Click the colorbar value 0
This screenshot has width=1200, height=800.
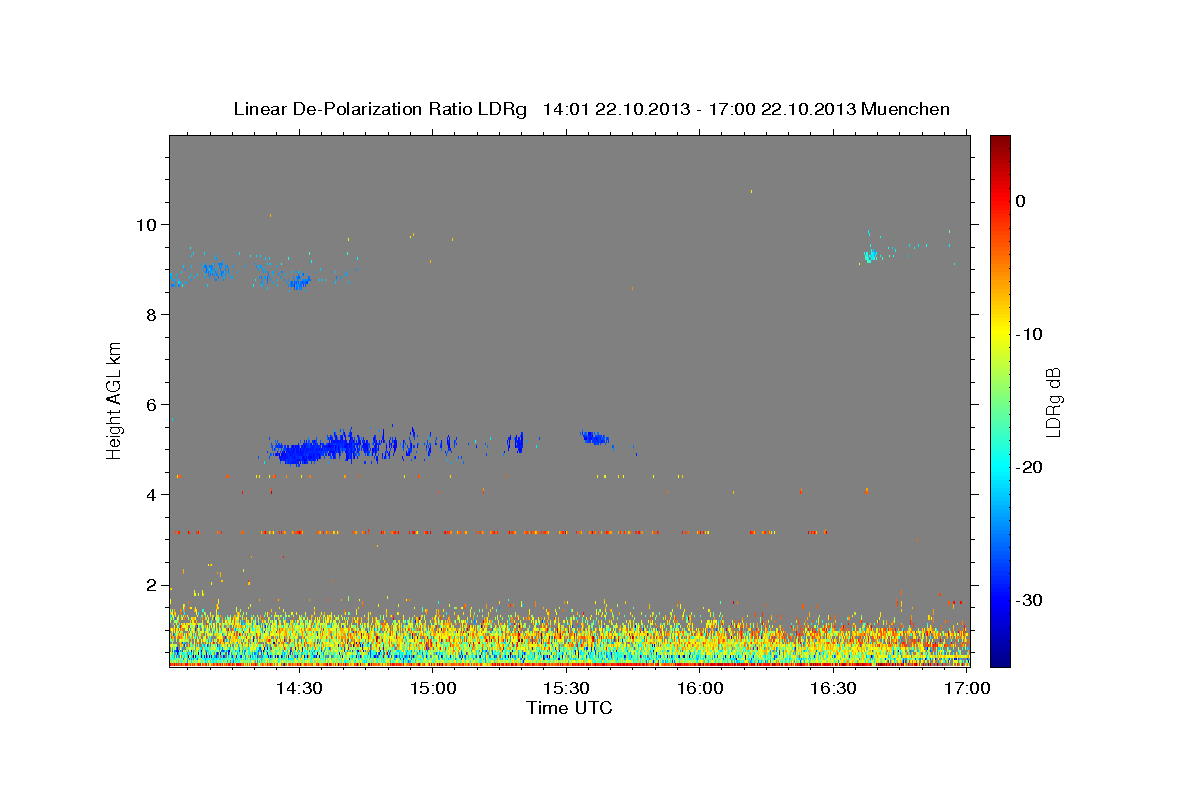(1021, 201)
